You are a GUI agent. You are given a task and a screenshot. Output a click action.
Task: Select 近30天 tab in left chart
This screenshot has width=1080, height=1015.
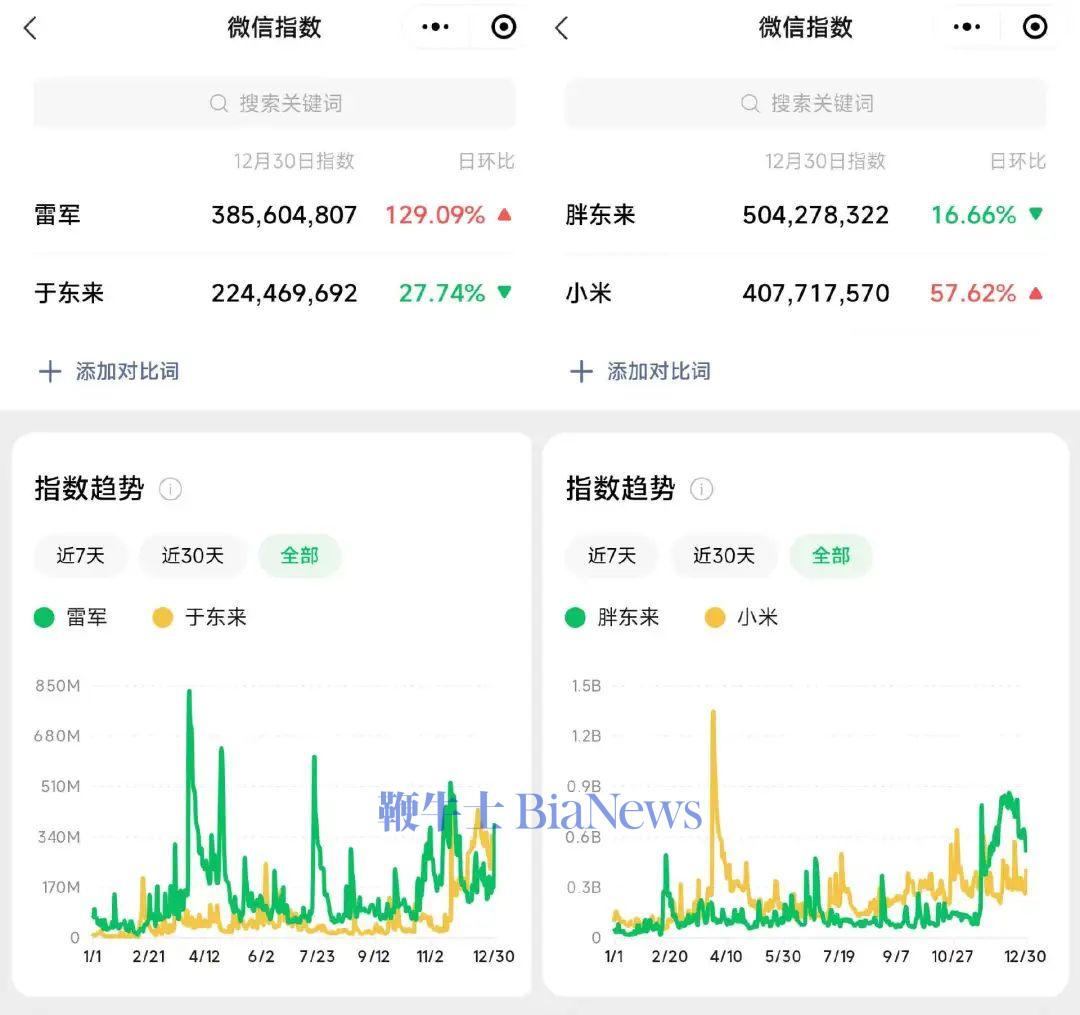click(x=193, y=556)
